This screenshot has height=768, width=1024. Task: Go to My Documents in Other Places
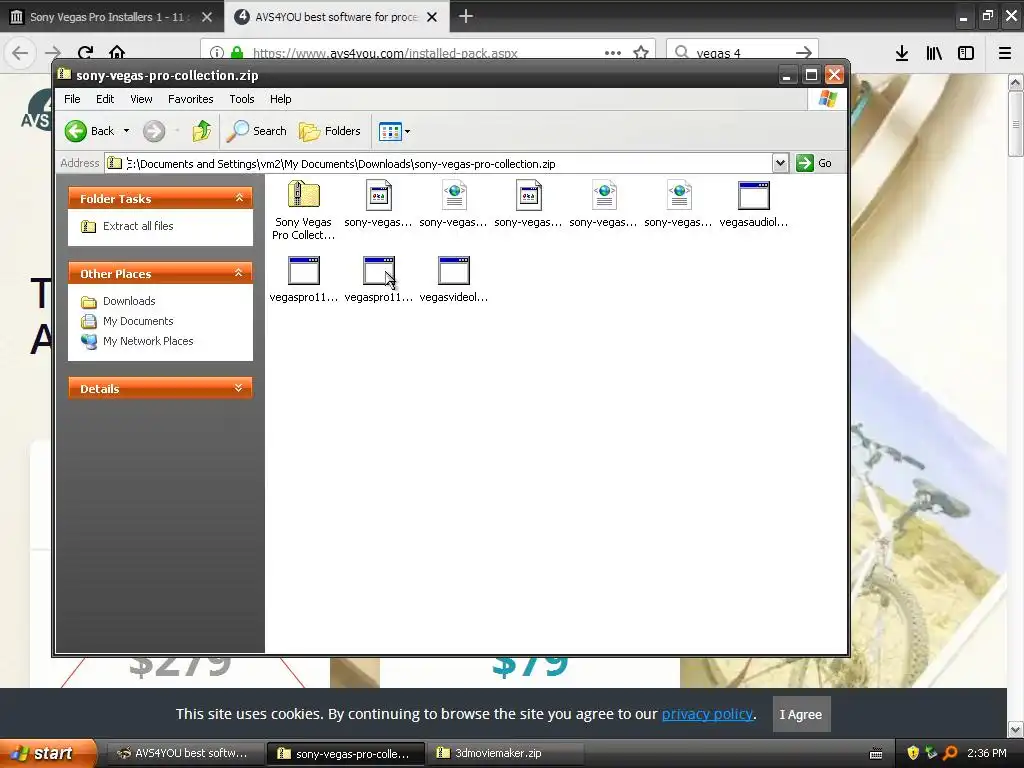pos(138,321)
